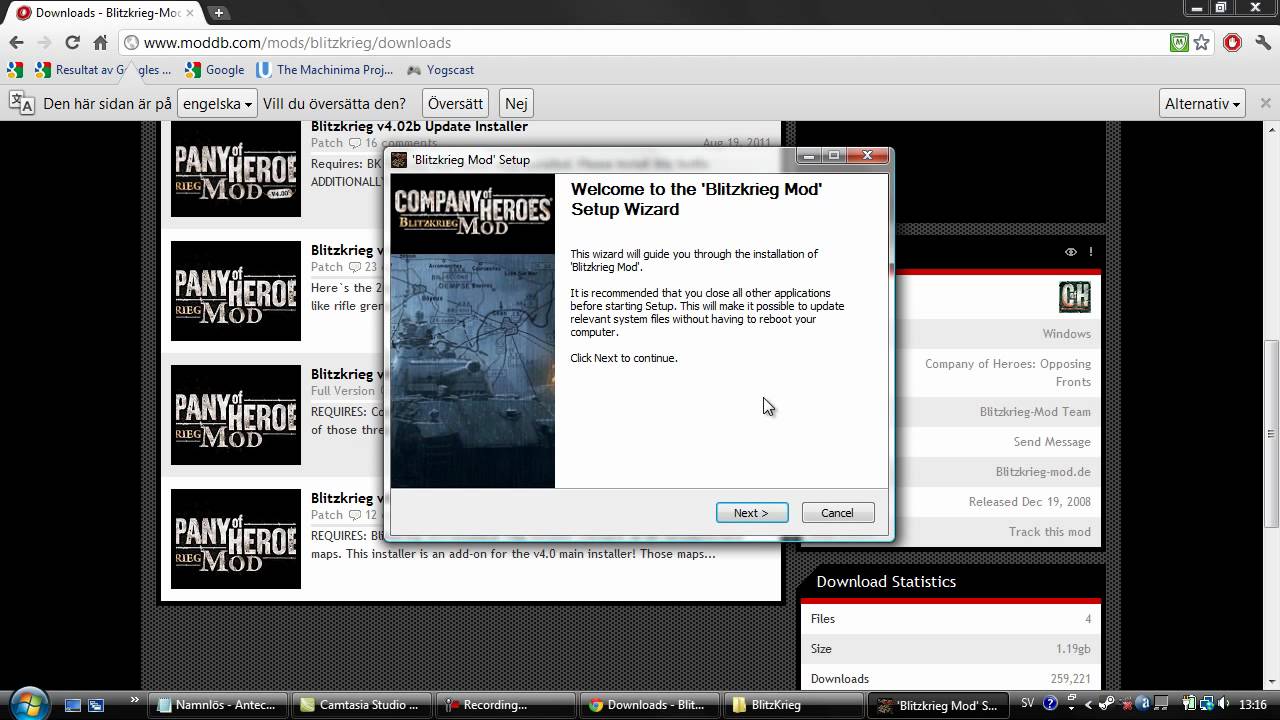The height and width of the screenshot is (720, 1280).
Task: Open the Yogscast bookmark
Action: tap(440, 70)
